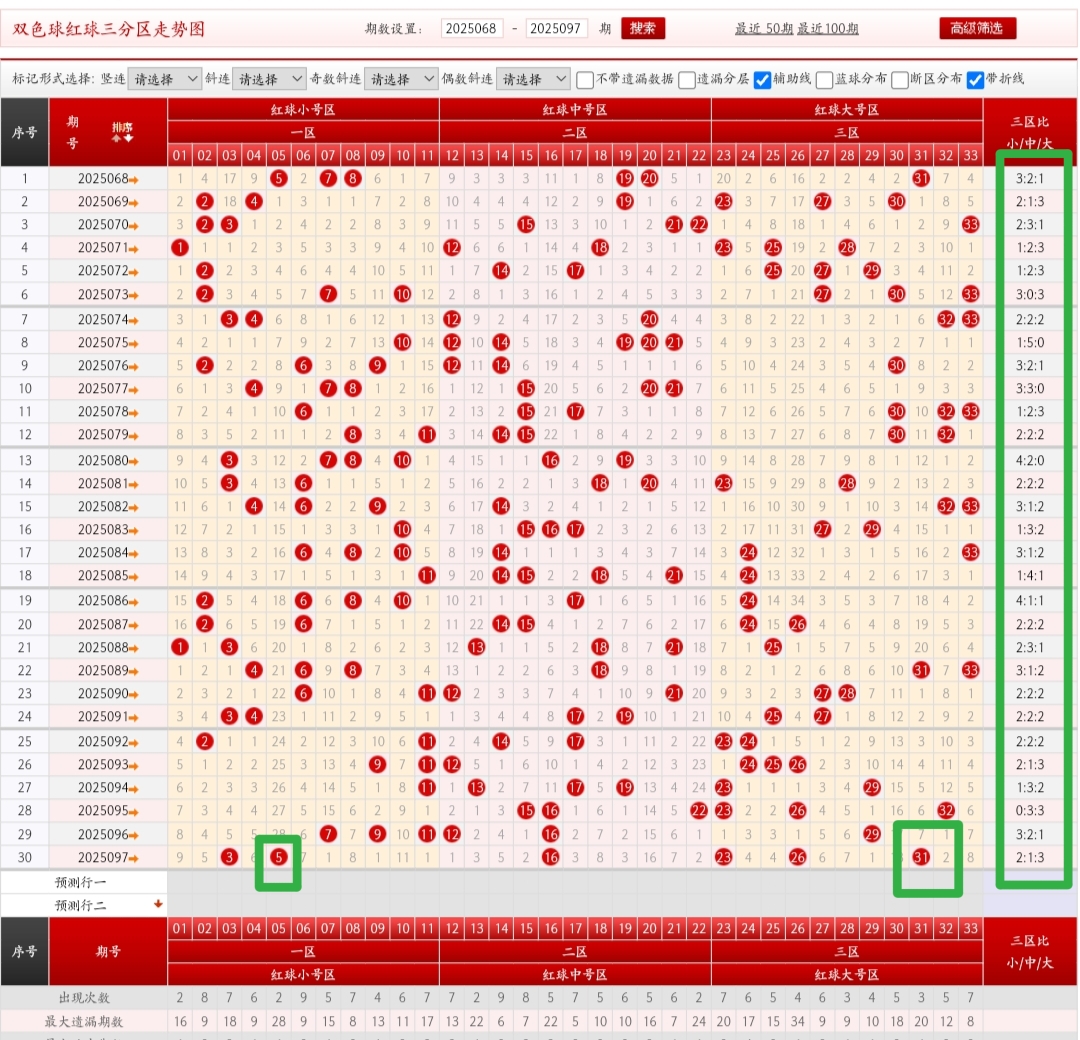
Task: Click orange arrow beside issue 2025097
Action: [134, 858]
